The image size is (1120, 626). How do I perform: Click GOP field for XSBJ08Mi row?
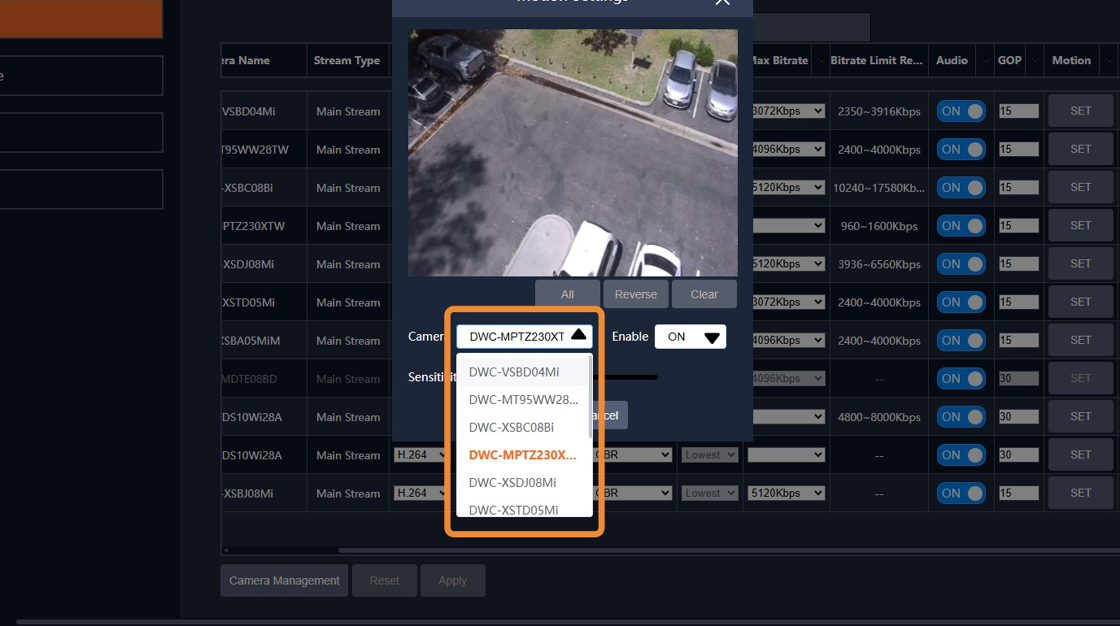click(1019, 493)
